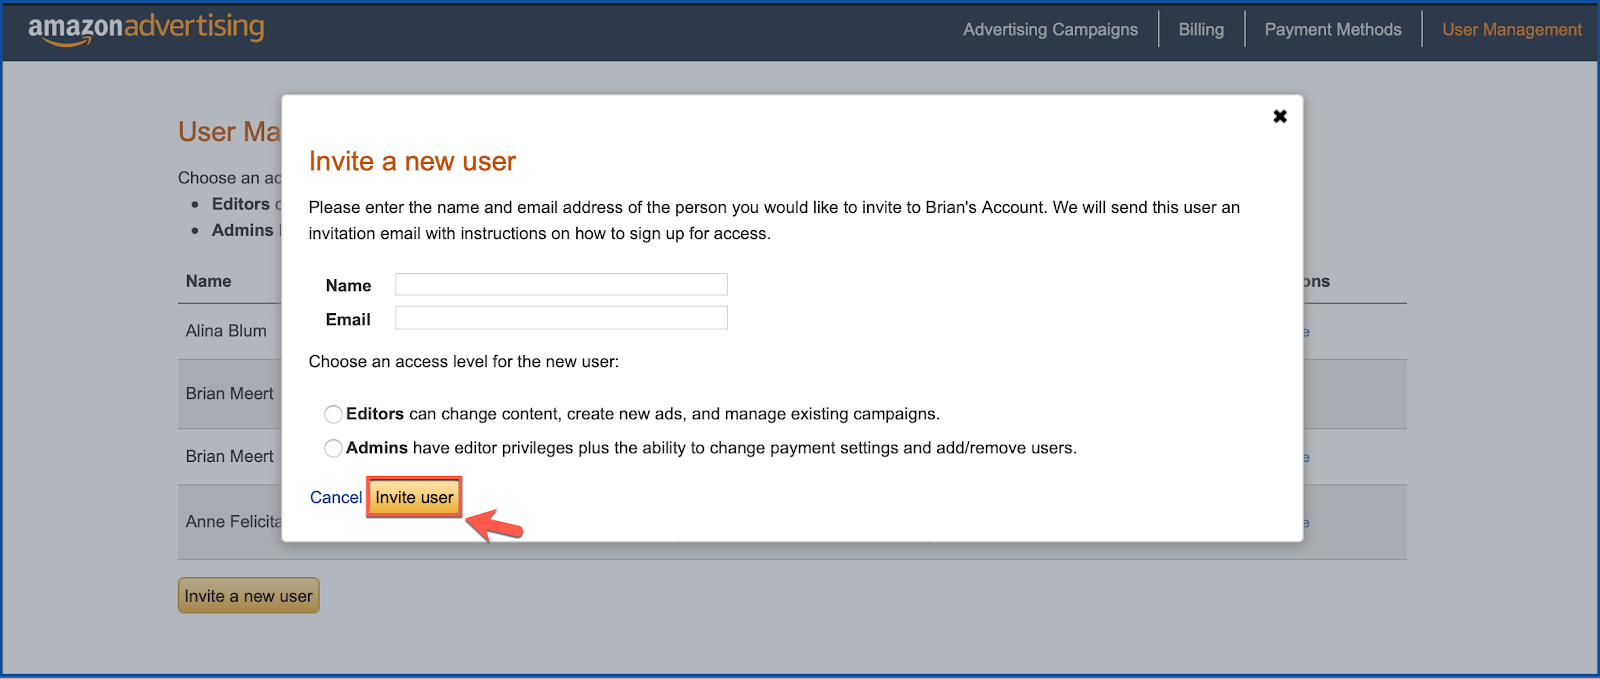Click the Invite a new user button
Image resolution: width=1600 pixels, height=679 pixels.
click(248, 596)
